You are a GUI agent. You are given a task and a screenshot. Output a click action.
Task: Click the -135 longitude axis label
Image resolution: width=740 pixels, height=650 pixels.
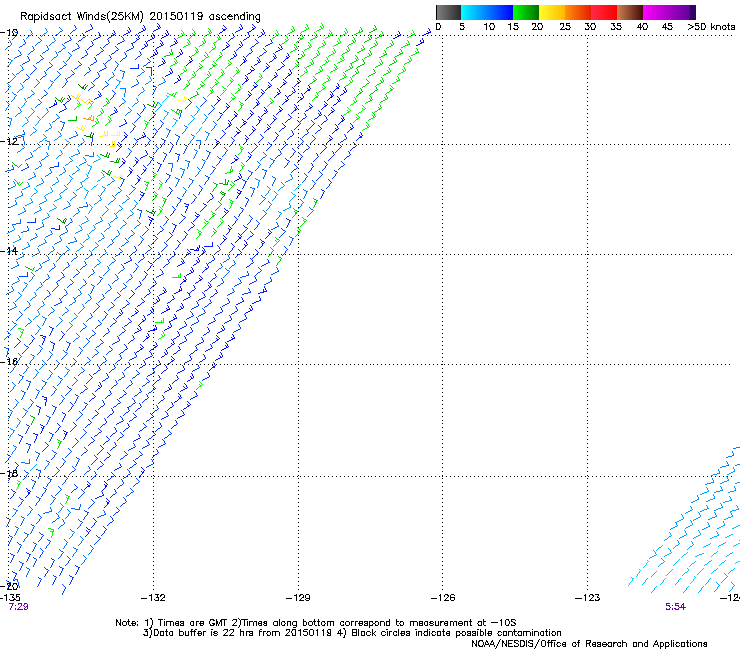(x=10, y=598)
